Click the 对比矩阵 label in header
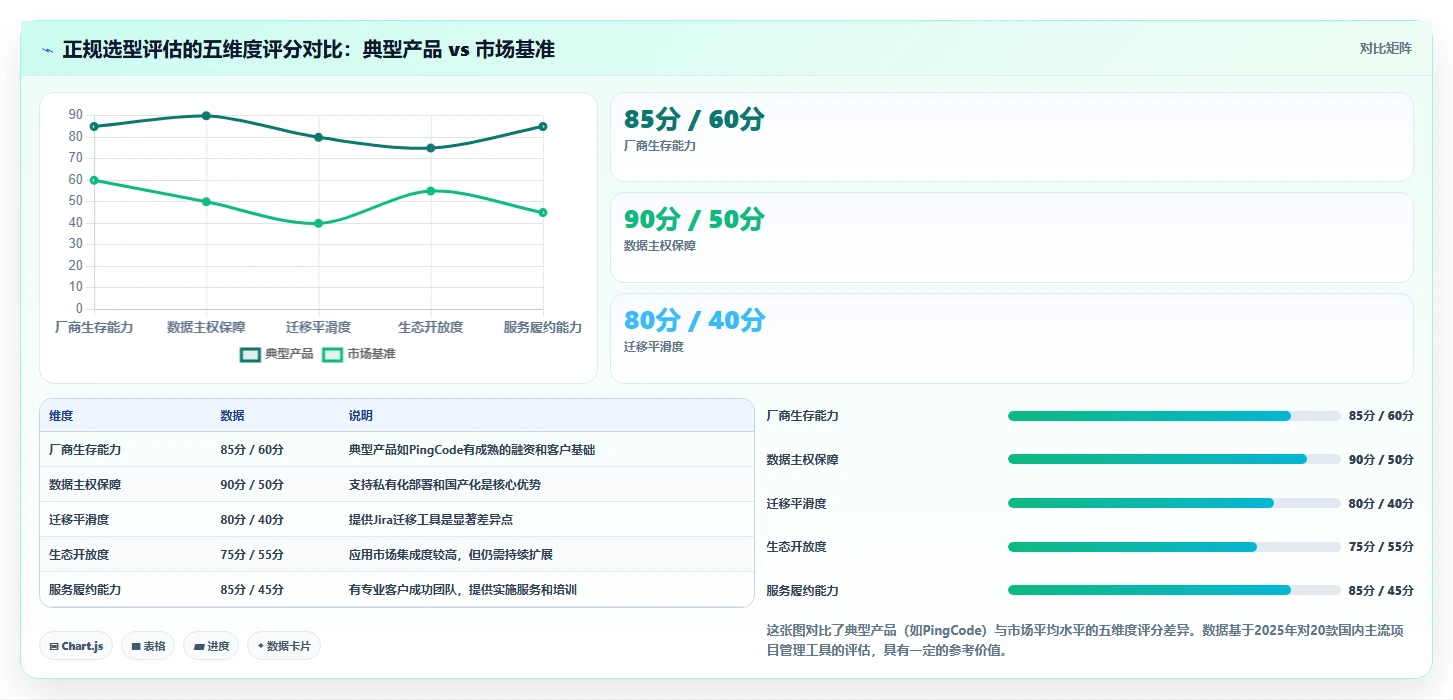The width and height of the screenshot is (1453, 700). coord(1385,48)
